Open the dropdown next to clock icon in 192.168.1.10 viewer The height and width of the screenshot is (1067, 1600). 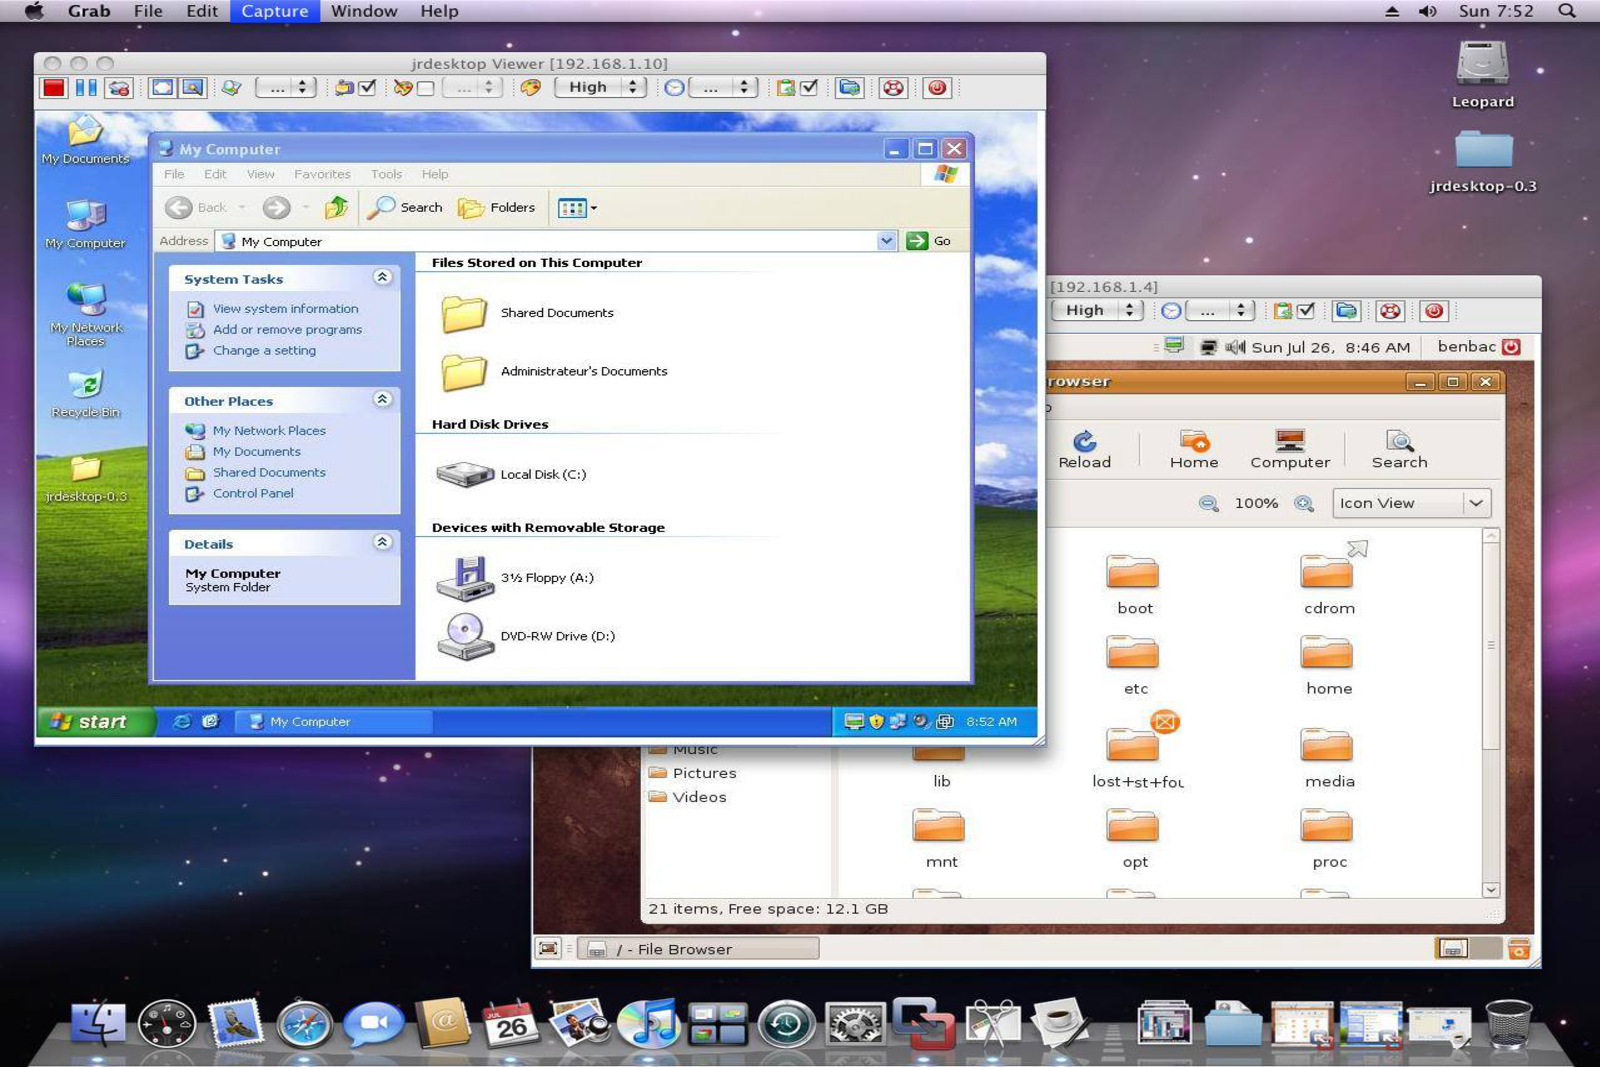click(x=723, y=88)
